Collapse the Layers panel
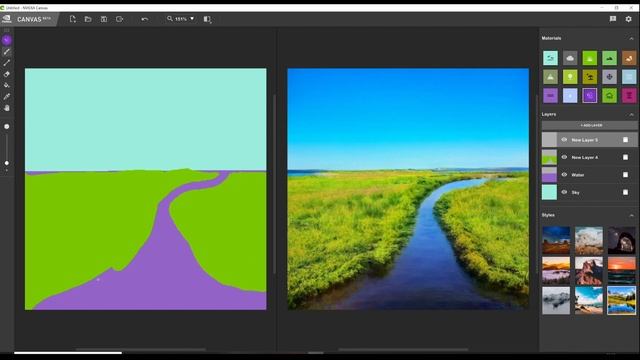This screenshot has height=360, width=640. [x=631, y=115]
